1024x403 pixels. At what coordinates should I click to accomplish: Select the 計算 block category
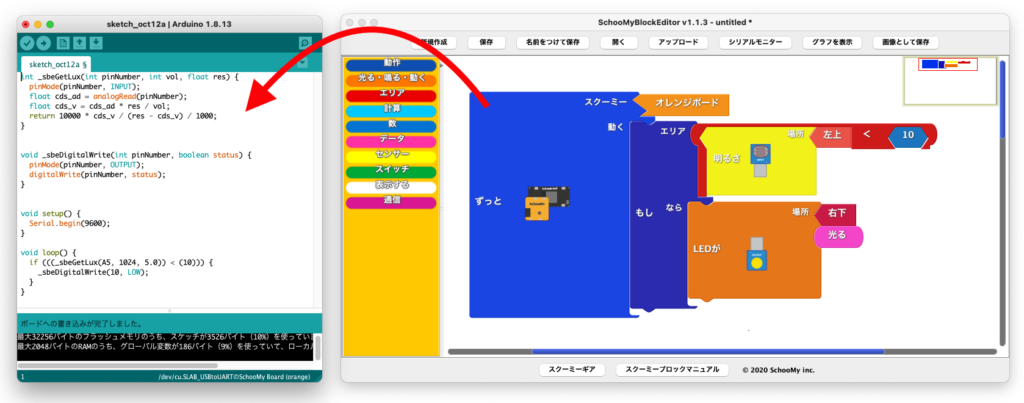click(x=391, y=110)
